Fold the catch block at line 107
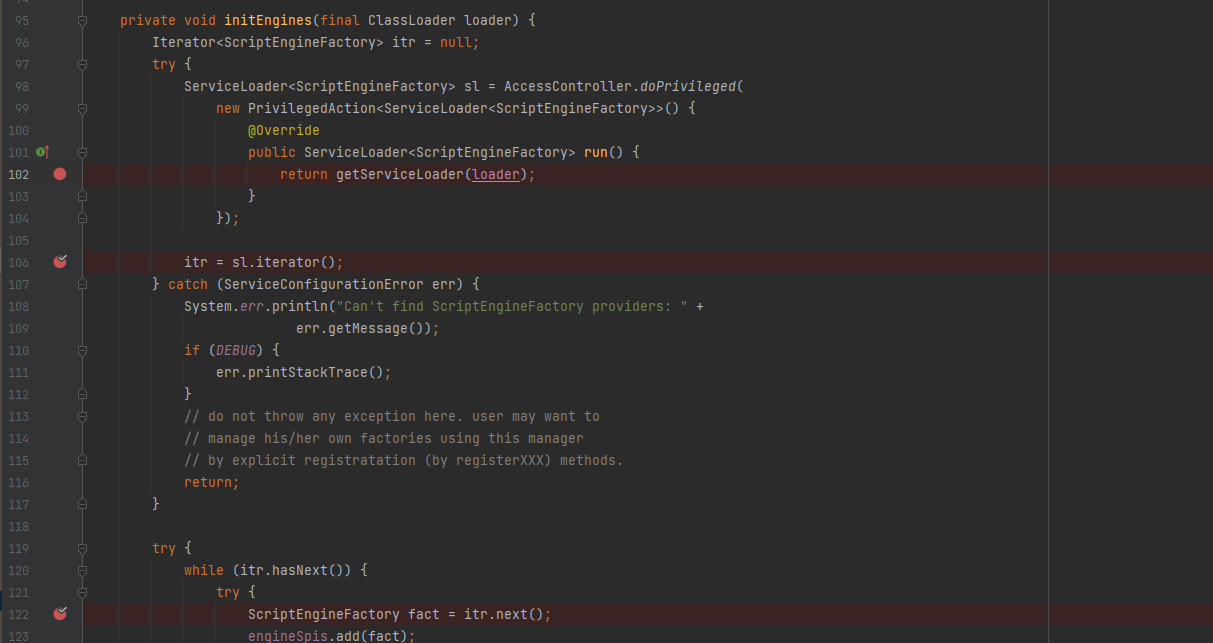1213x643 pixels. coord(82,284)
